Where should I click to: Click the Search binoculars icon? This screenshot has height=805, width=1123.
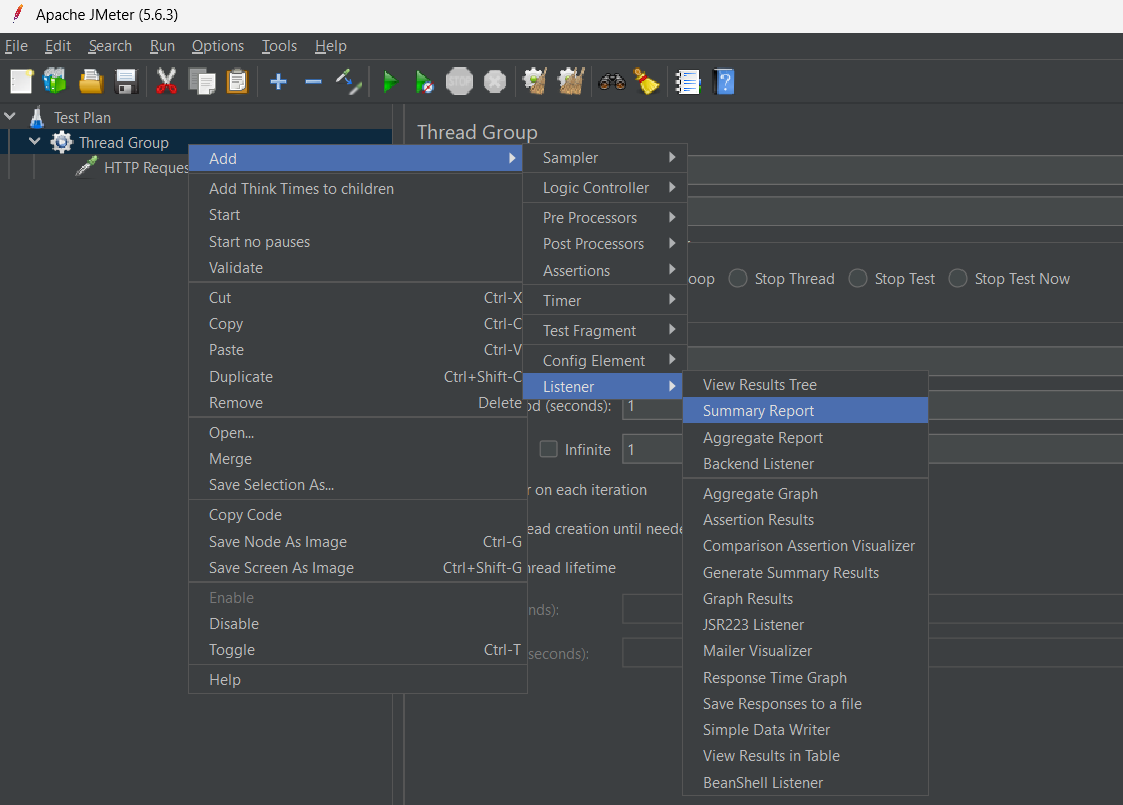[x=612, y=82]
